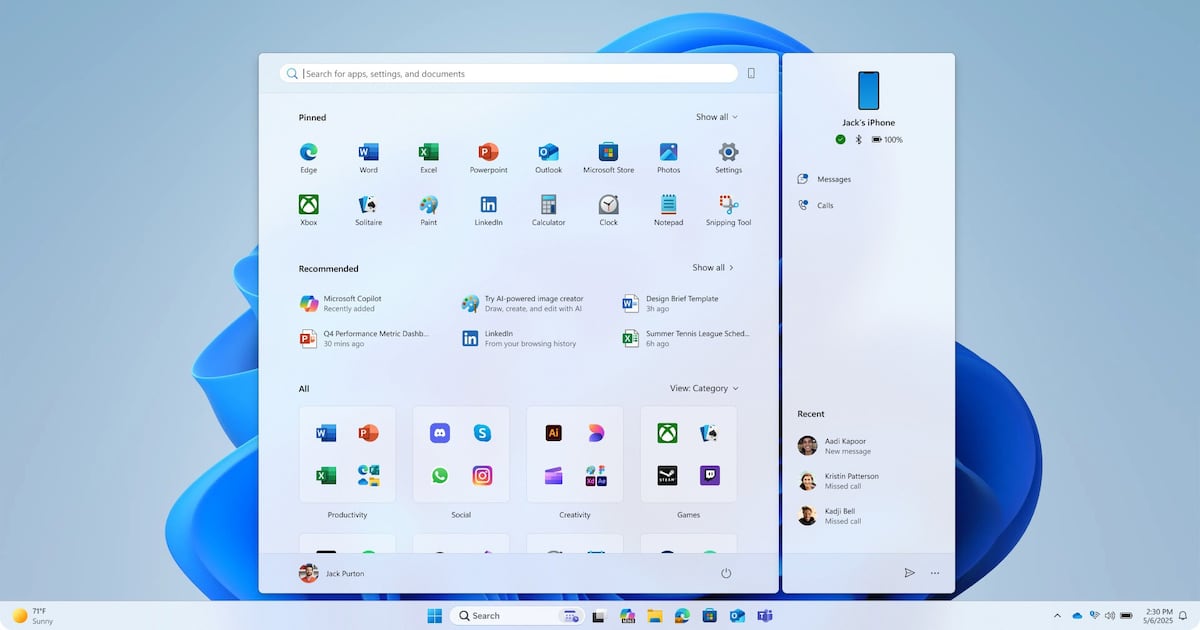
Task: Open Calls in the phone panel
Action: (x=824, y=205)
